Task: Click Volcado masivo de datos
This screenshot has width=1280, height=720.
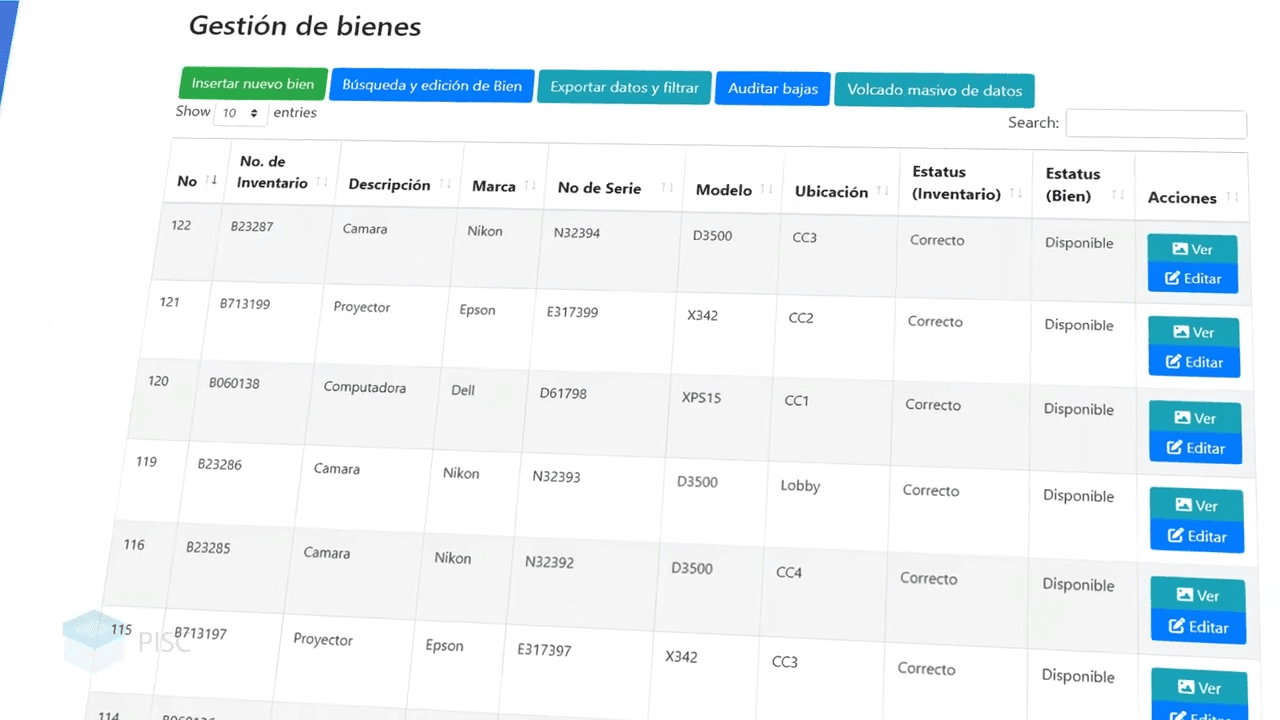Action: coord(933,90)
